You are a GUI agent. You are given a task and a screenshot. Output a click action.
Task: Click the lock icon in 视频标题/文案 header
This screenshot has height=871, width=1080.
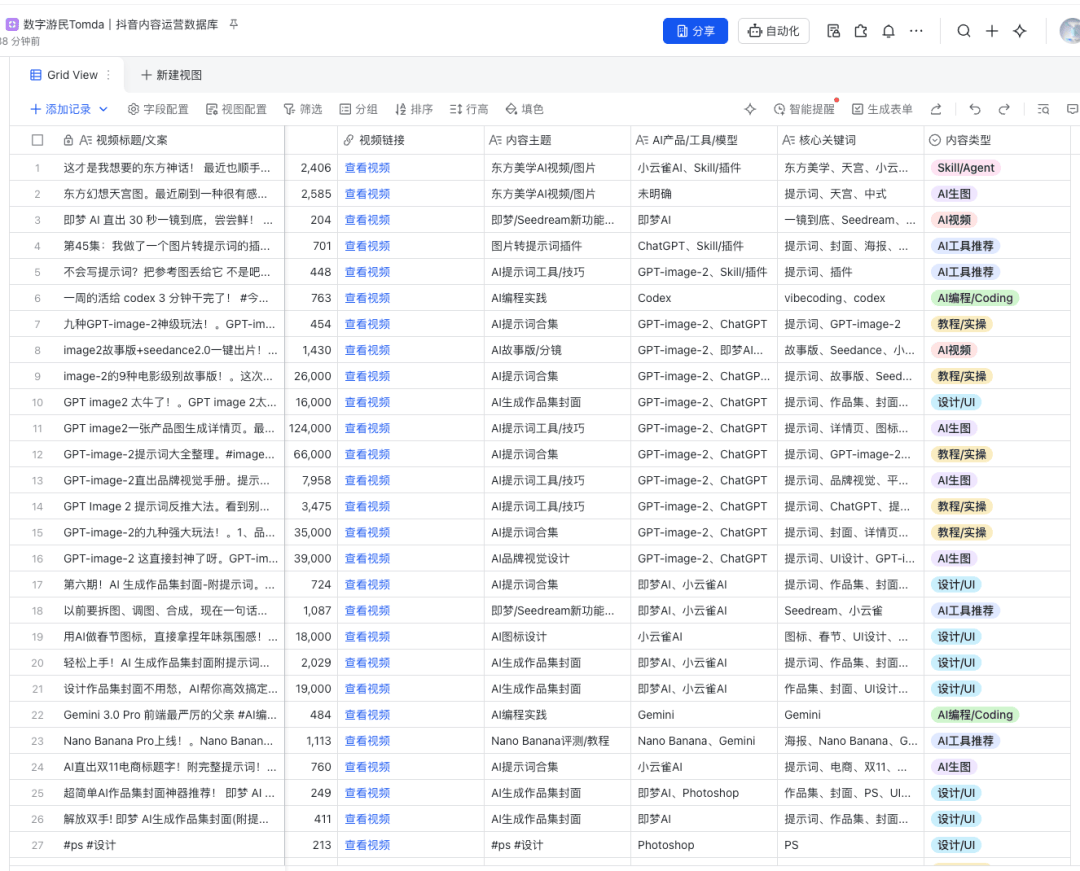[x=68, y=140]
